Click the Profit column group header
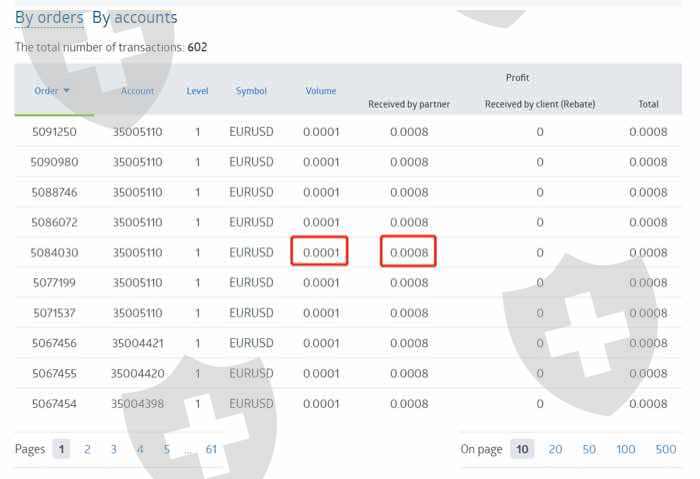The width and height of the screenshot is (700, 479). (517, 78)
